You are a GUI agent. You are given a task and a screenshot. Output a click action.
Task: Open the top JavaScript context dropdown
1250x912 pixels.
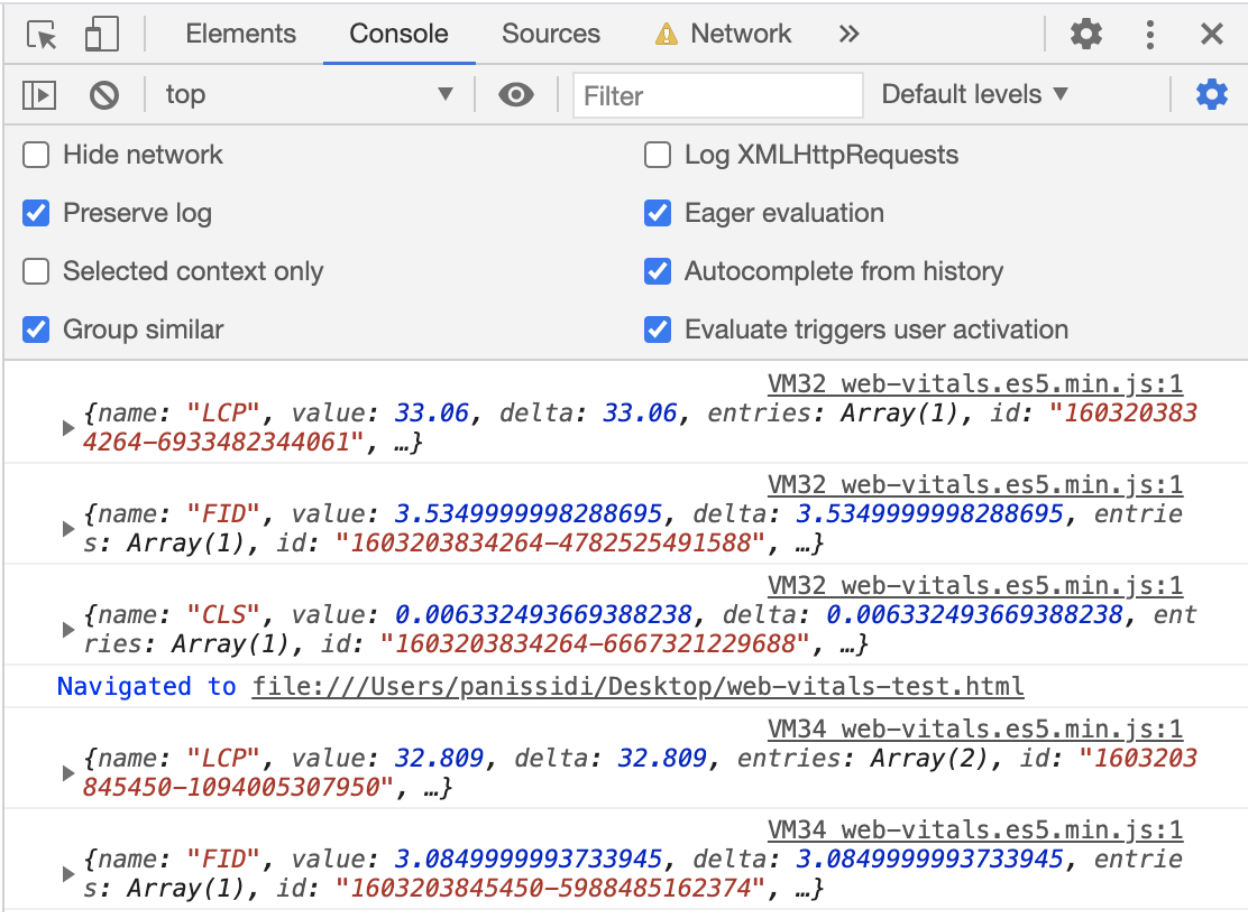(x=308, y=95)
